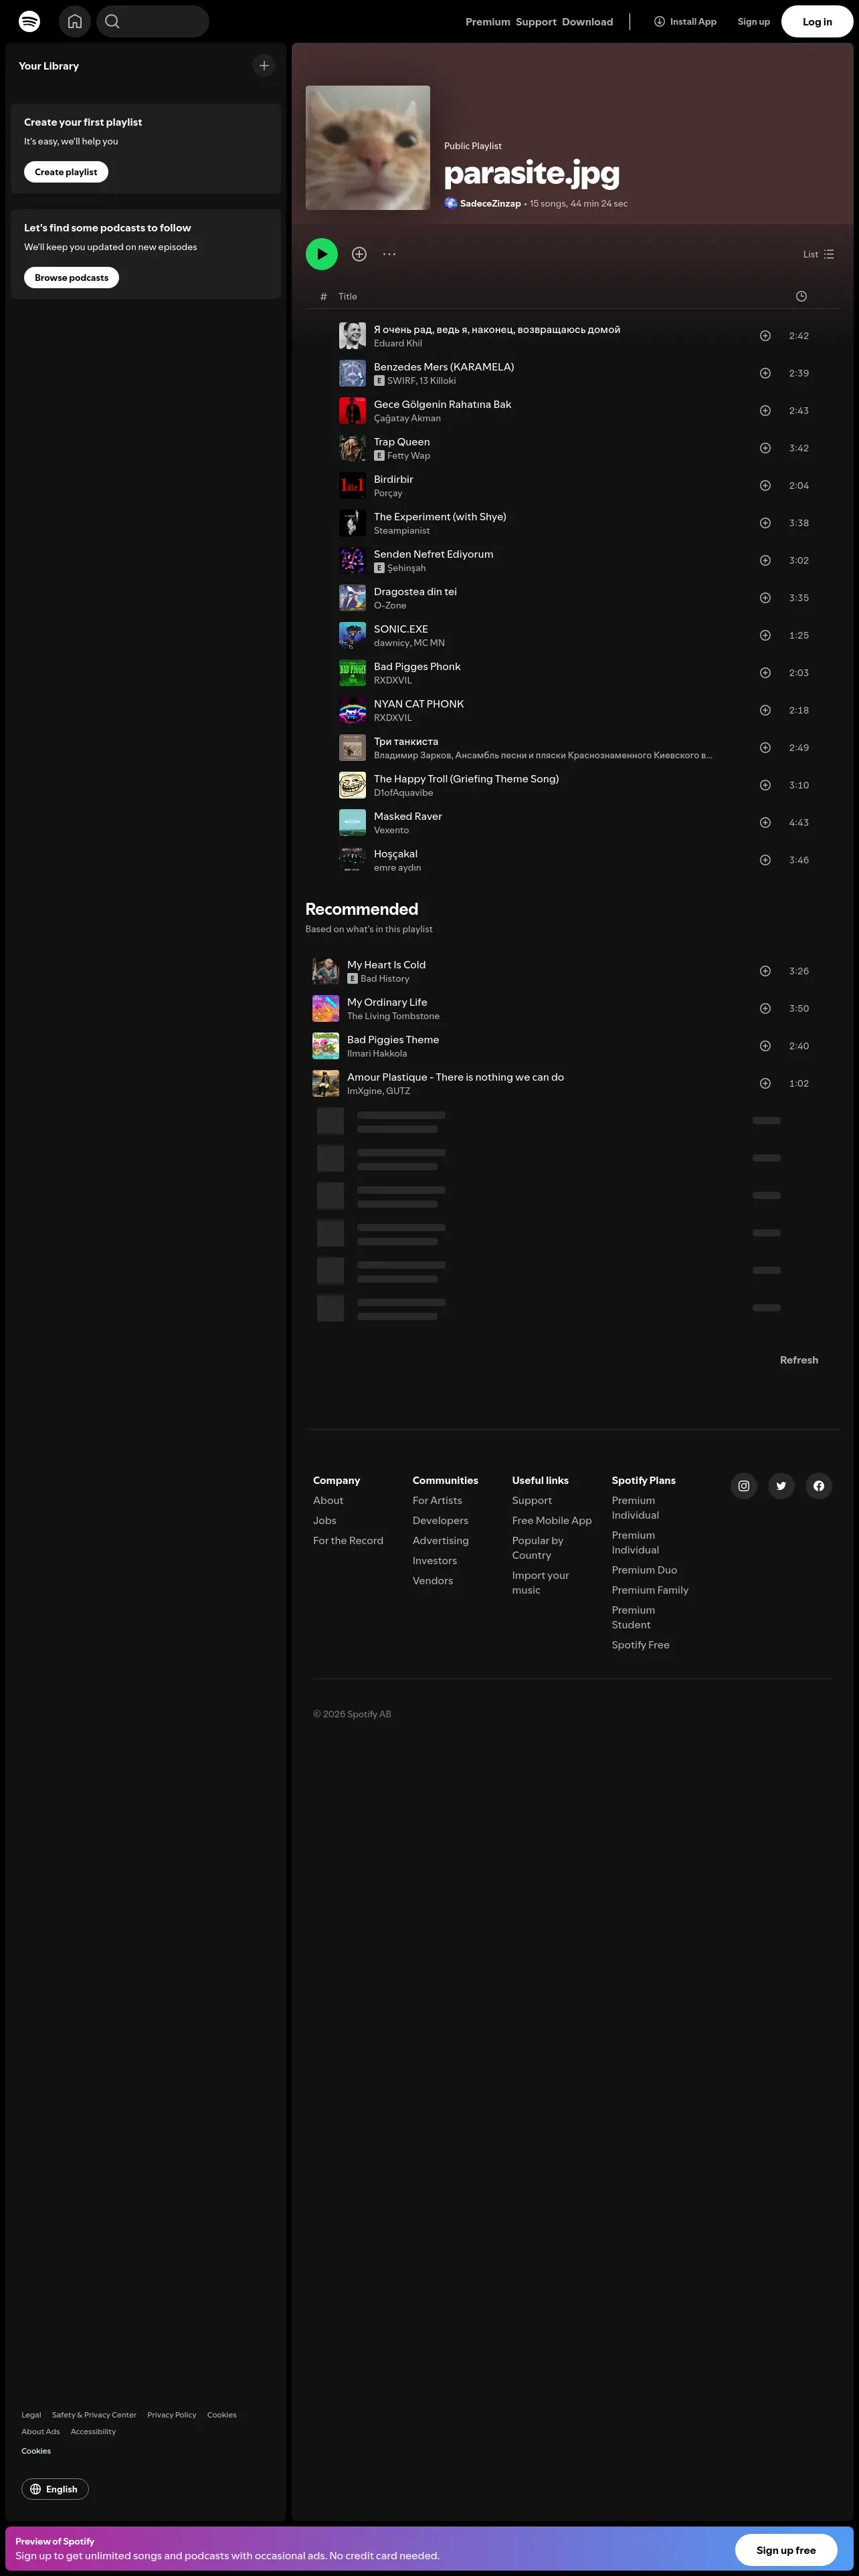Viewport: 859px width, 2576px height.
Task: Add Benzedes Mers (KARAMELA) to library
Action: click(x=765, y=373)
